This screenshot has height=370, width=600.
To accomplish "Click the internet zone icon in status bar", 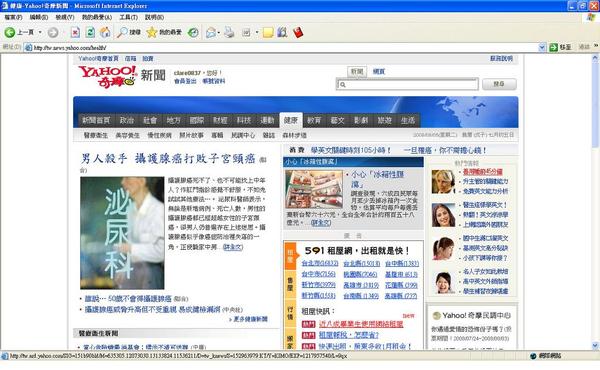I will click(533, 356).
